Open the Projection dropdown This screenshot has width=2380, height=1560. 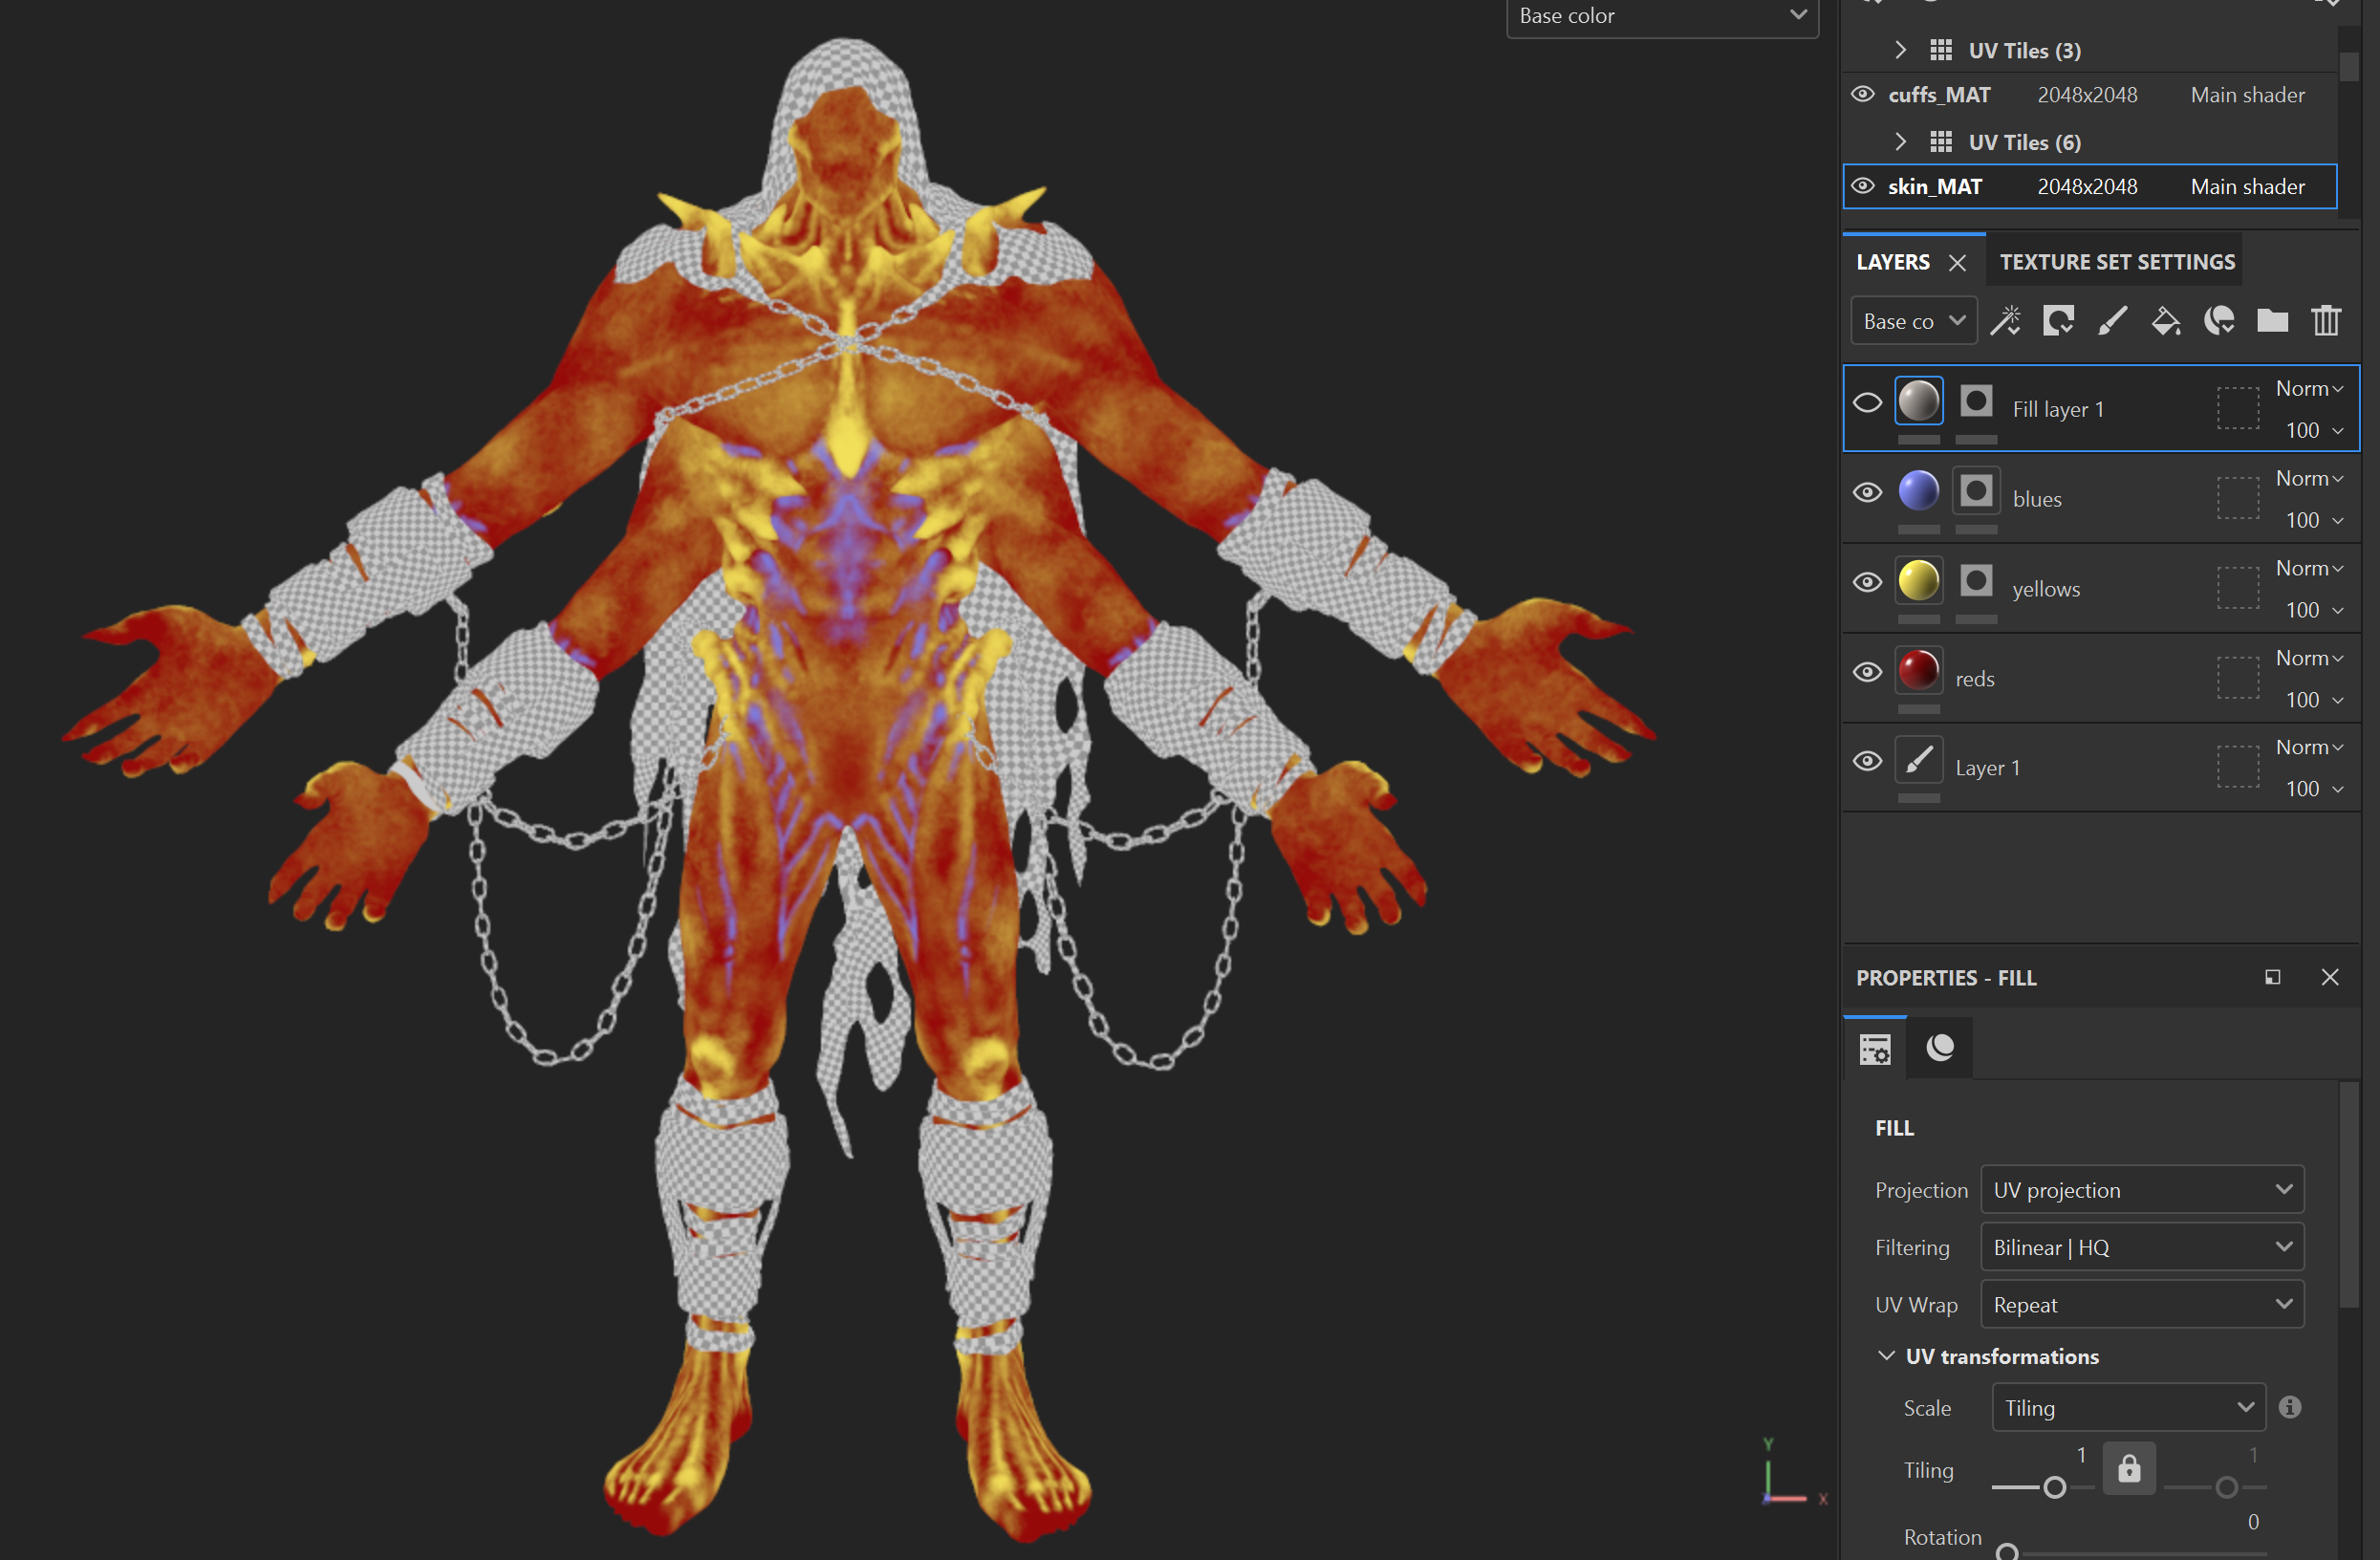2141,1190
